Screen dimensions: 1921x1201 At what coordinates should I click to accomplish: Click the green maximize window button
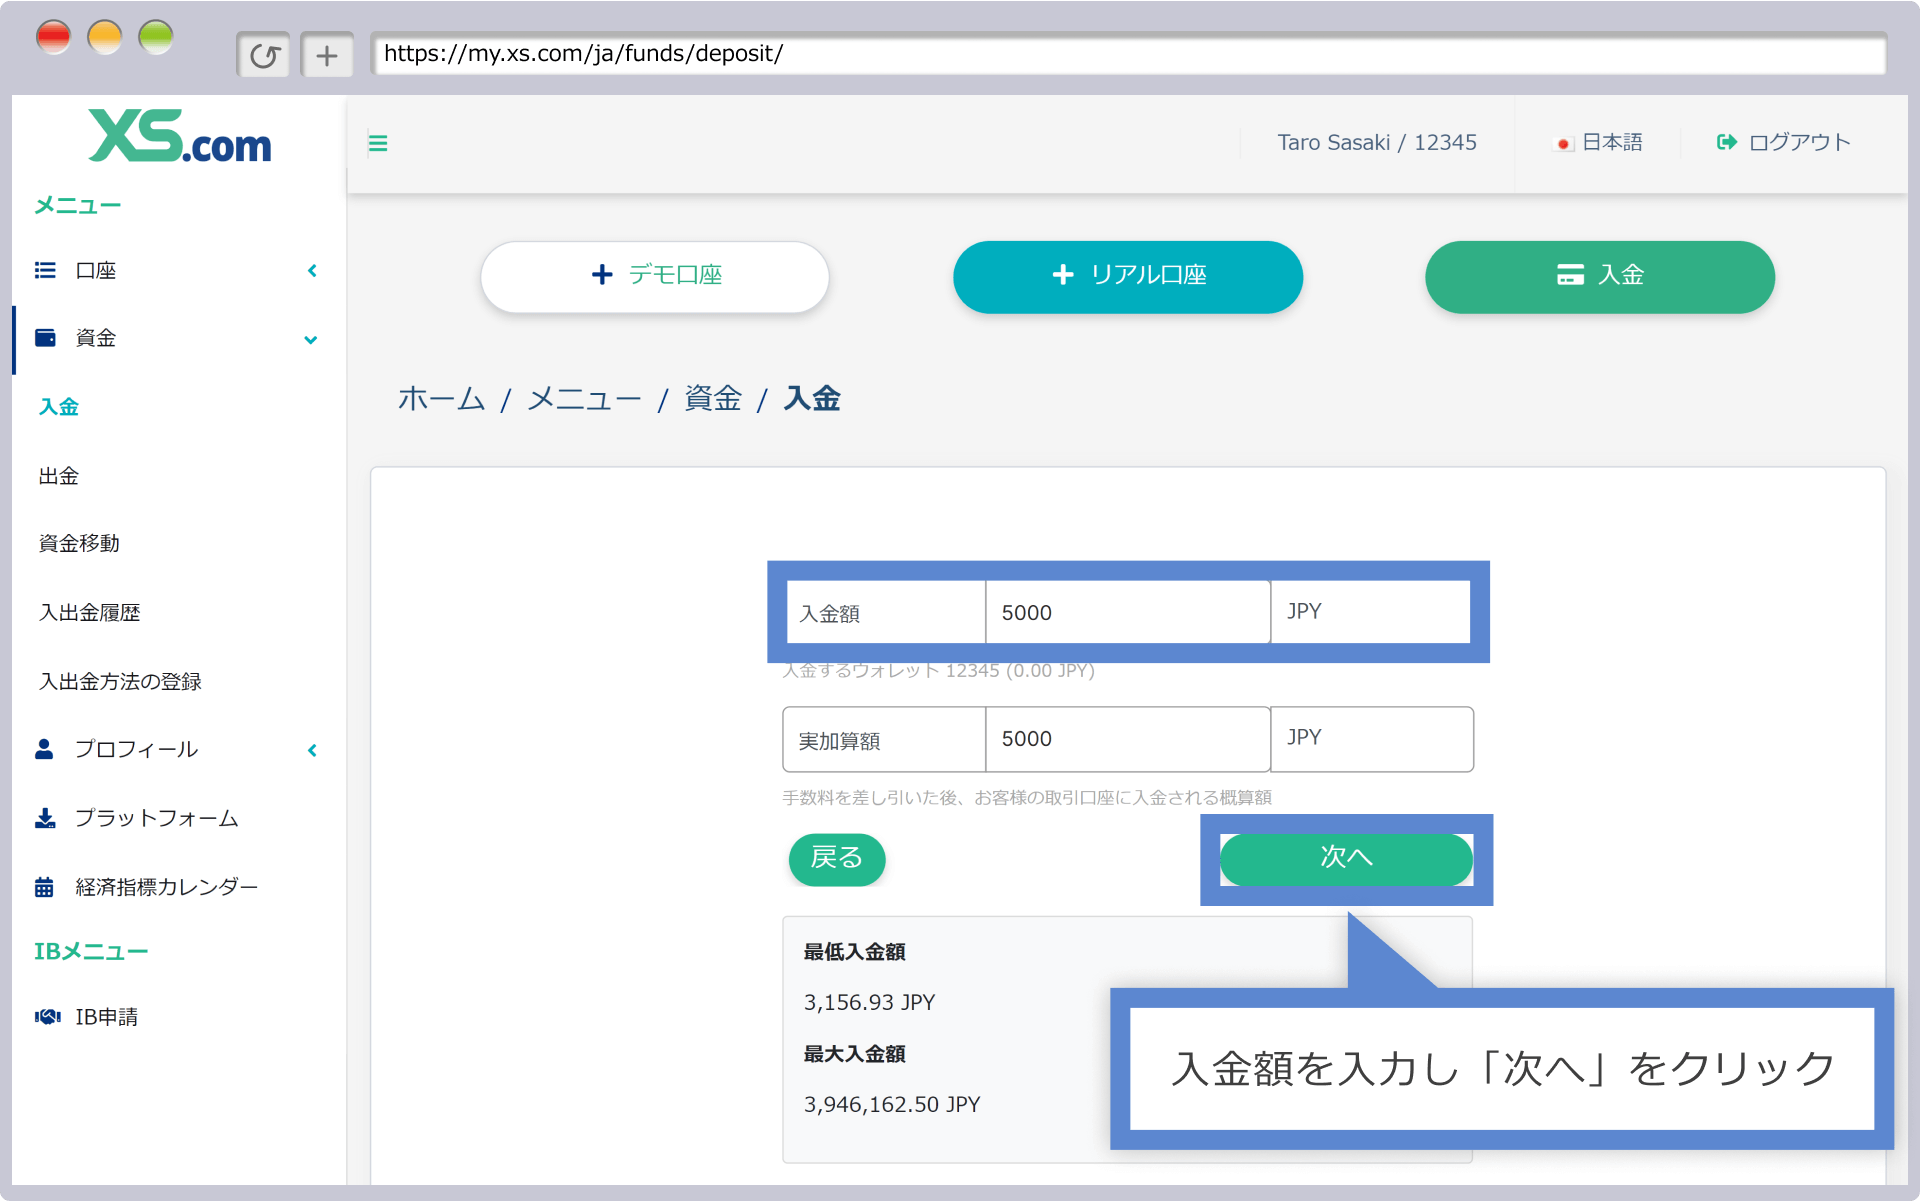pos(155,38)
